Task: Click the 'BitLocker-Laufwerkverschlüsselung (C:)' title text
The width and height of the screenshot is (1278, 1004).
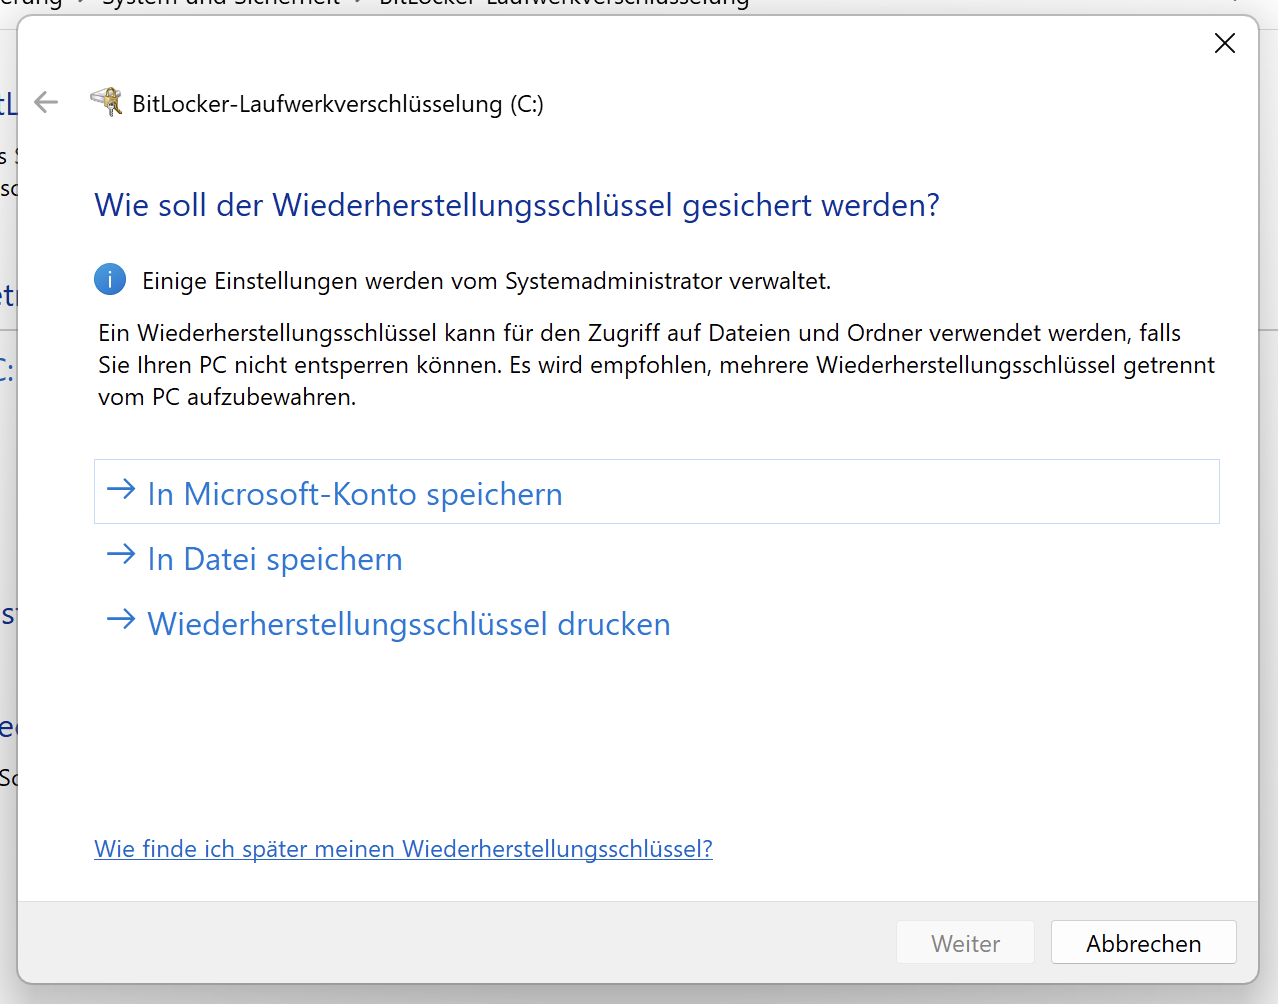Action: (x=338, y=104)
